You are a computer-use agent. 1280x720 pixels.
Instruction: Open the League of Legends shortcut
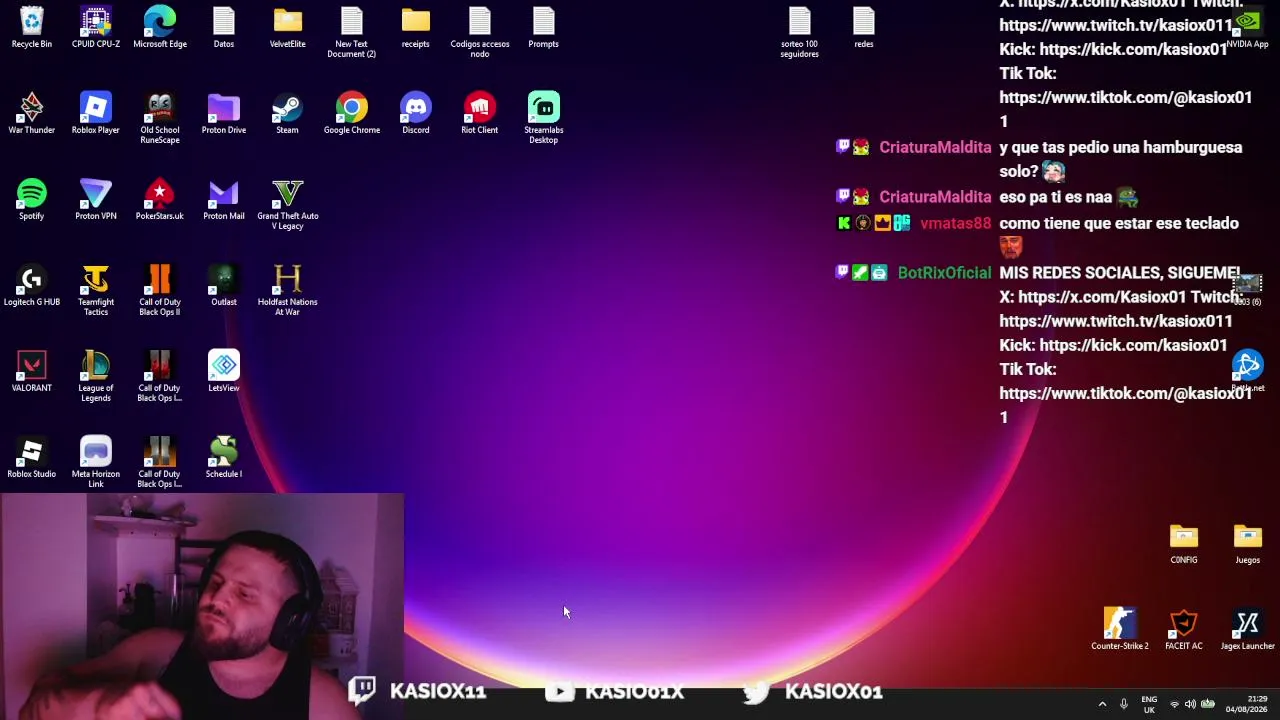pyautogui.click(x=96, y=376)
